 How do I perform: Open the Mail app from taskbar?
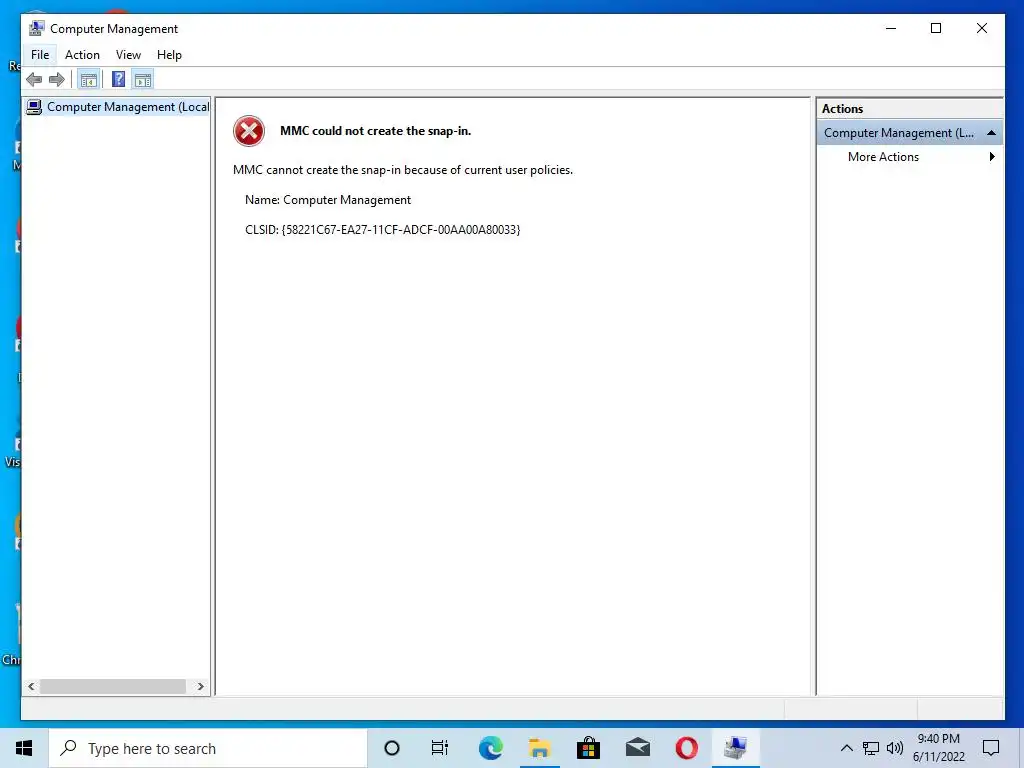(637, 748)
